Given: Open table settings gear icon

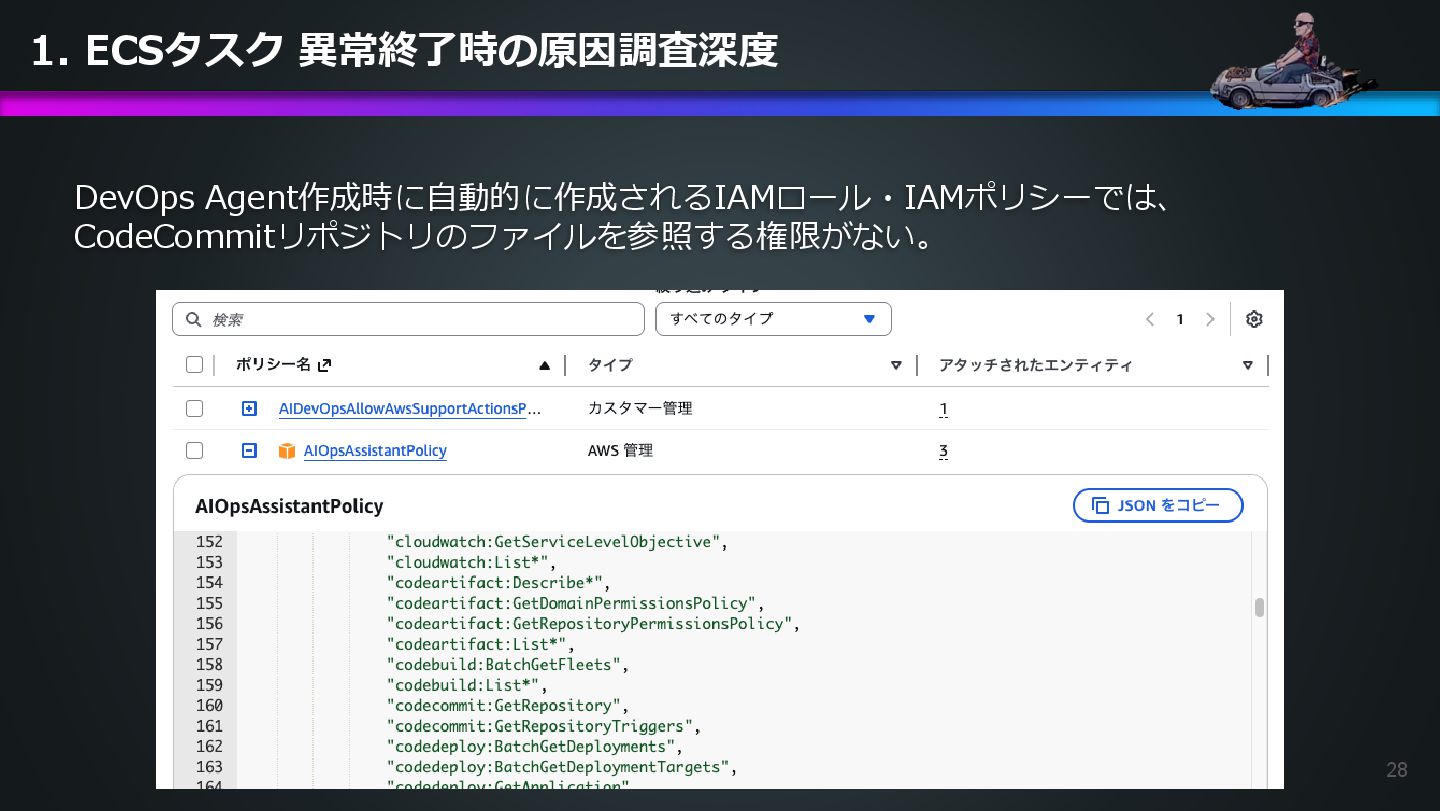Looking at the screenshot, I should (x=1254, y=319).
